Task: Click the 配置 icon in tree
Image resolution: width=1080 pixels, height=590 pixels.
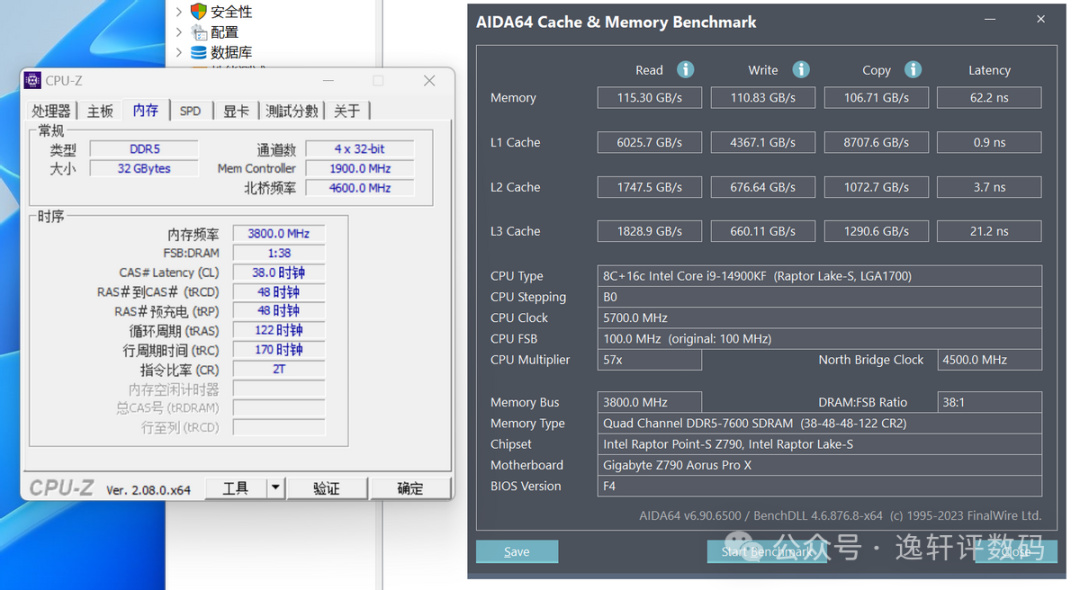Action: click(198, 32)
